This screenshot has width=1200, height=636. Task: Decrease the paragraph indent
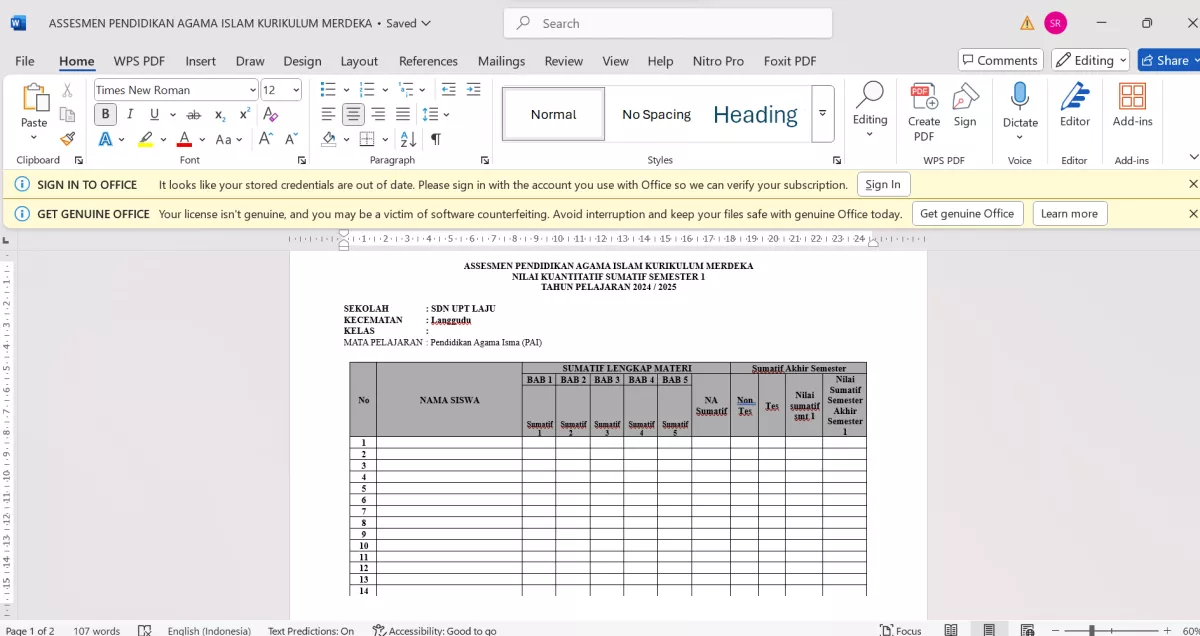pyautogui.click(x=448, y=90)
